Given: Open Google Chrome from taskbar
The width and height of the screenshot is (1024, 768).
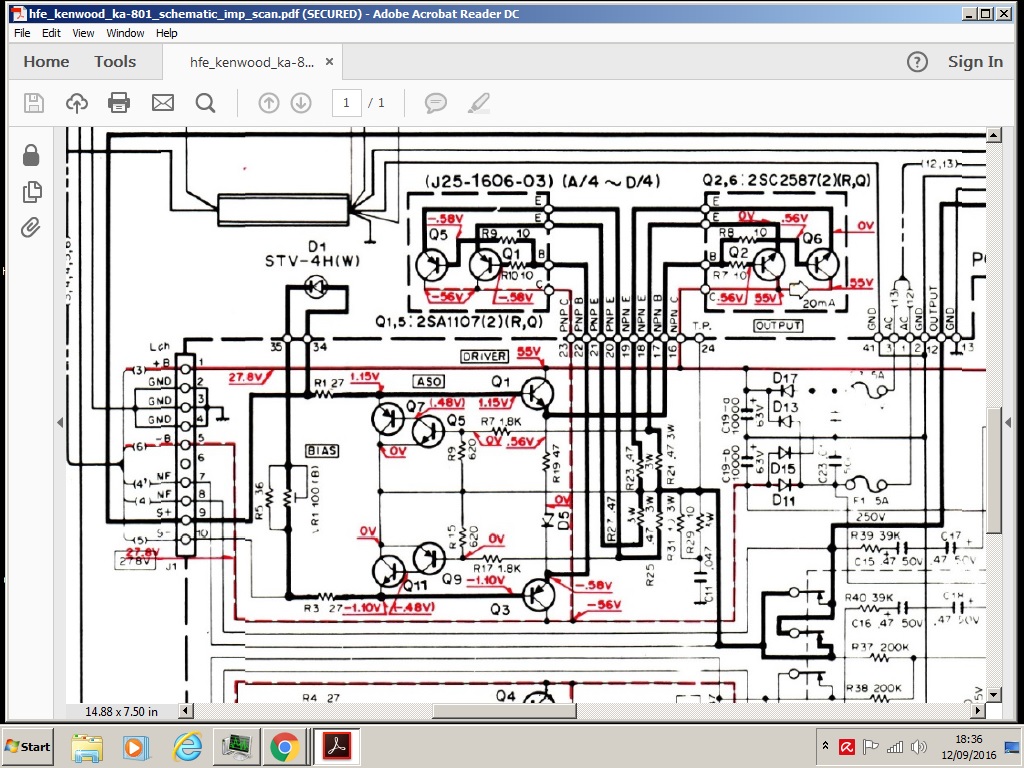Looking at the screenshot, I should (284, 746).
